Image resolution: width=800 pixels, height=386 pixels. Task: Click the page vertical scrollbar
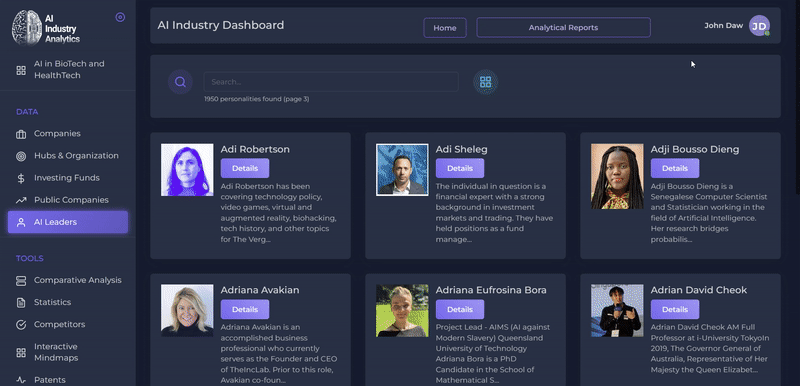[x=797, y=97]
